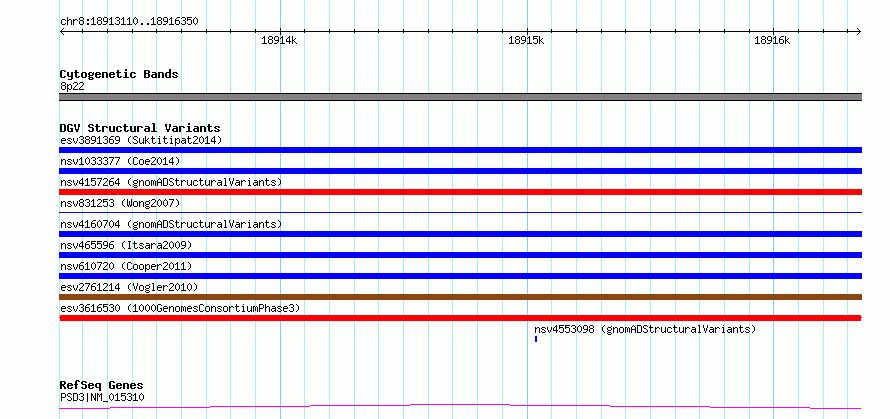
Task: Click the PSD3|NM_015310 gene label
Action: point(102,397)
